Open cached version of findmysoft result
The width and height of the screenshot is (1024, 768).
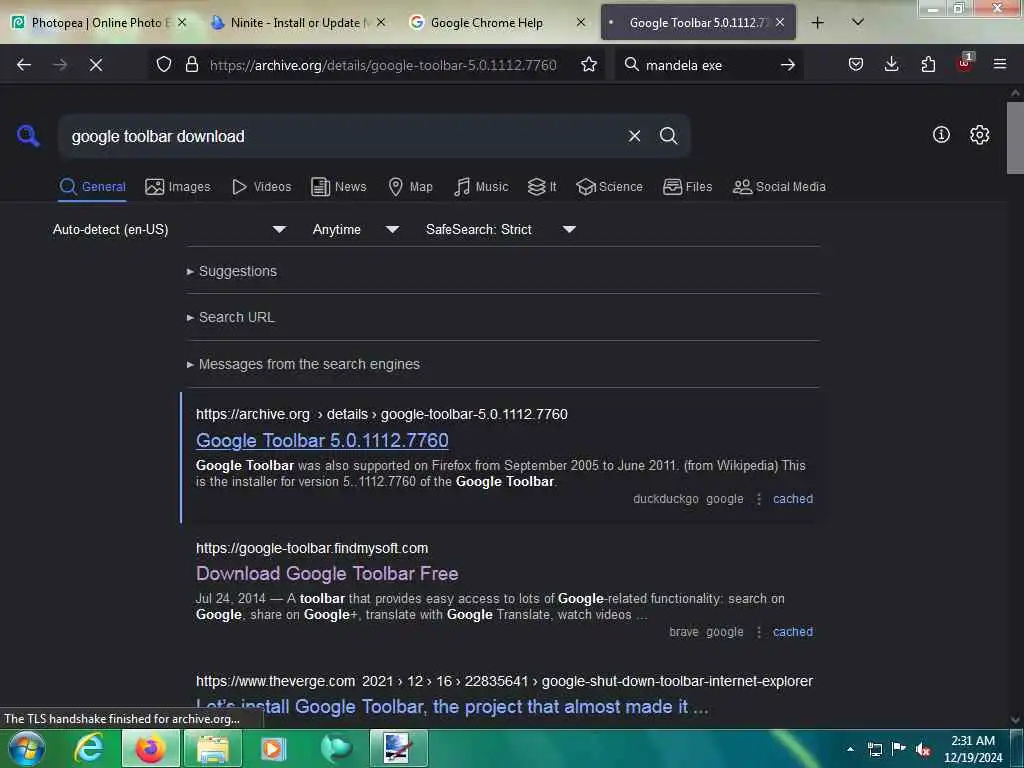(x=793, y=632)
